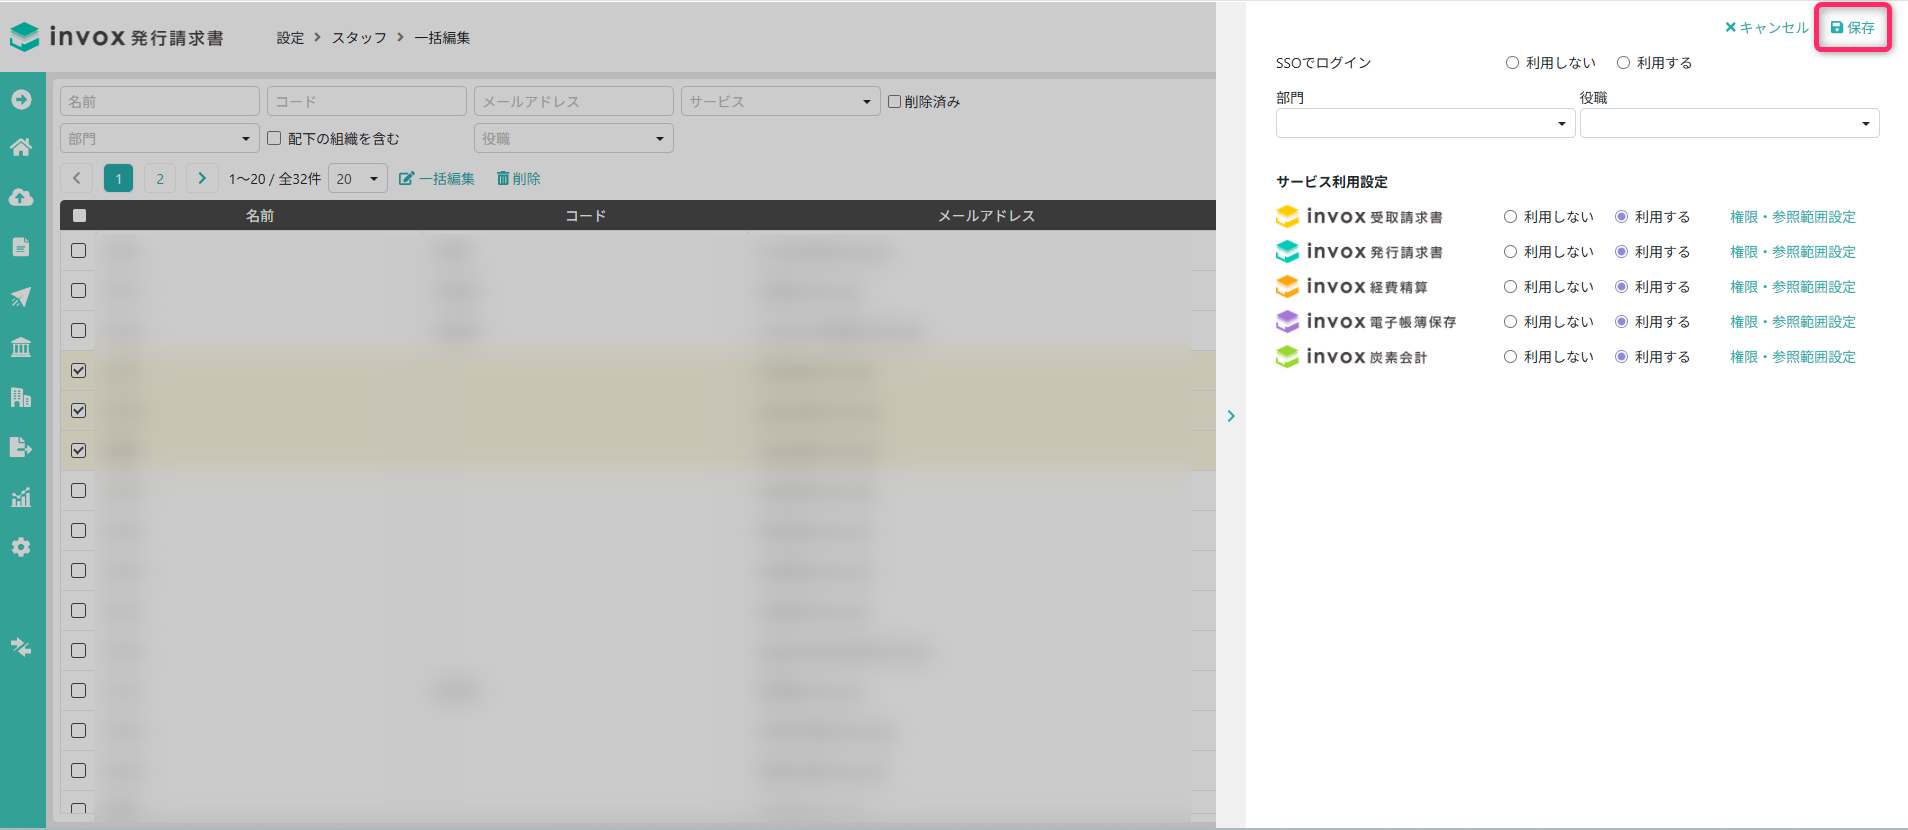This screenshot has width=1908, height=830.
Task: Click 一括編集 breadcrumb item
Action: click(x=442, y=38)
